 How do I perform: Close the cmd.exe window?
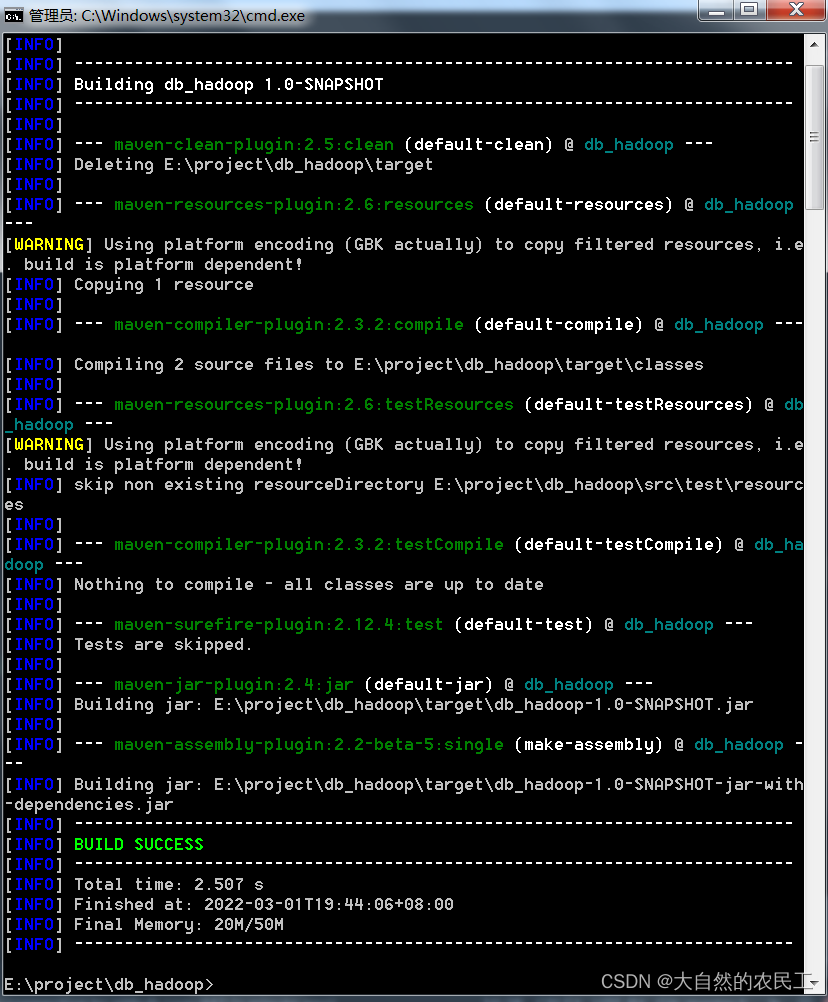point(796,10)
